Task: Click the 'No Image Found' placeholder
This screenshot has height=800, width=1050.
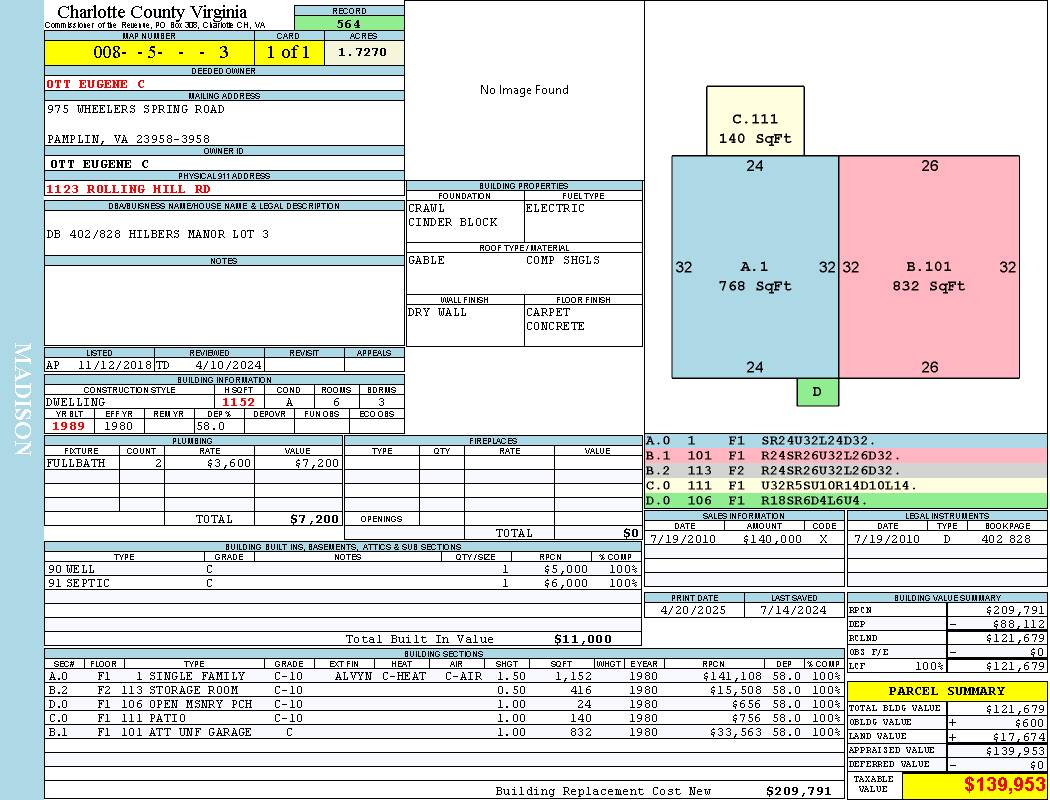Action: point(524,90)
